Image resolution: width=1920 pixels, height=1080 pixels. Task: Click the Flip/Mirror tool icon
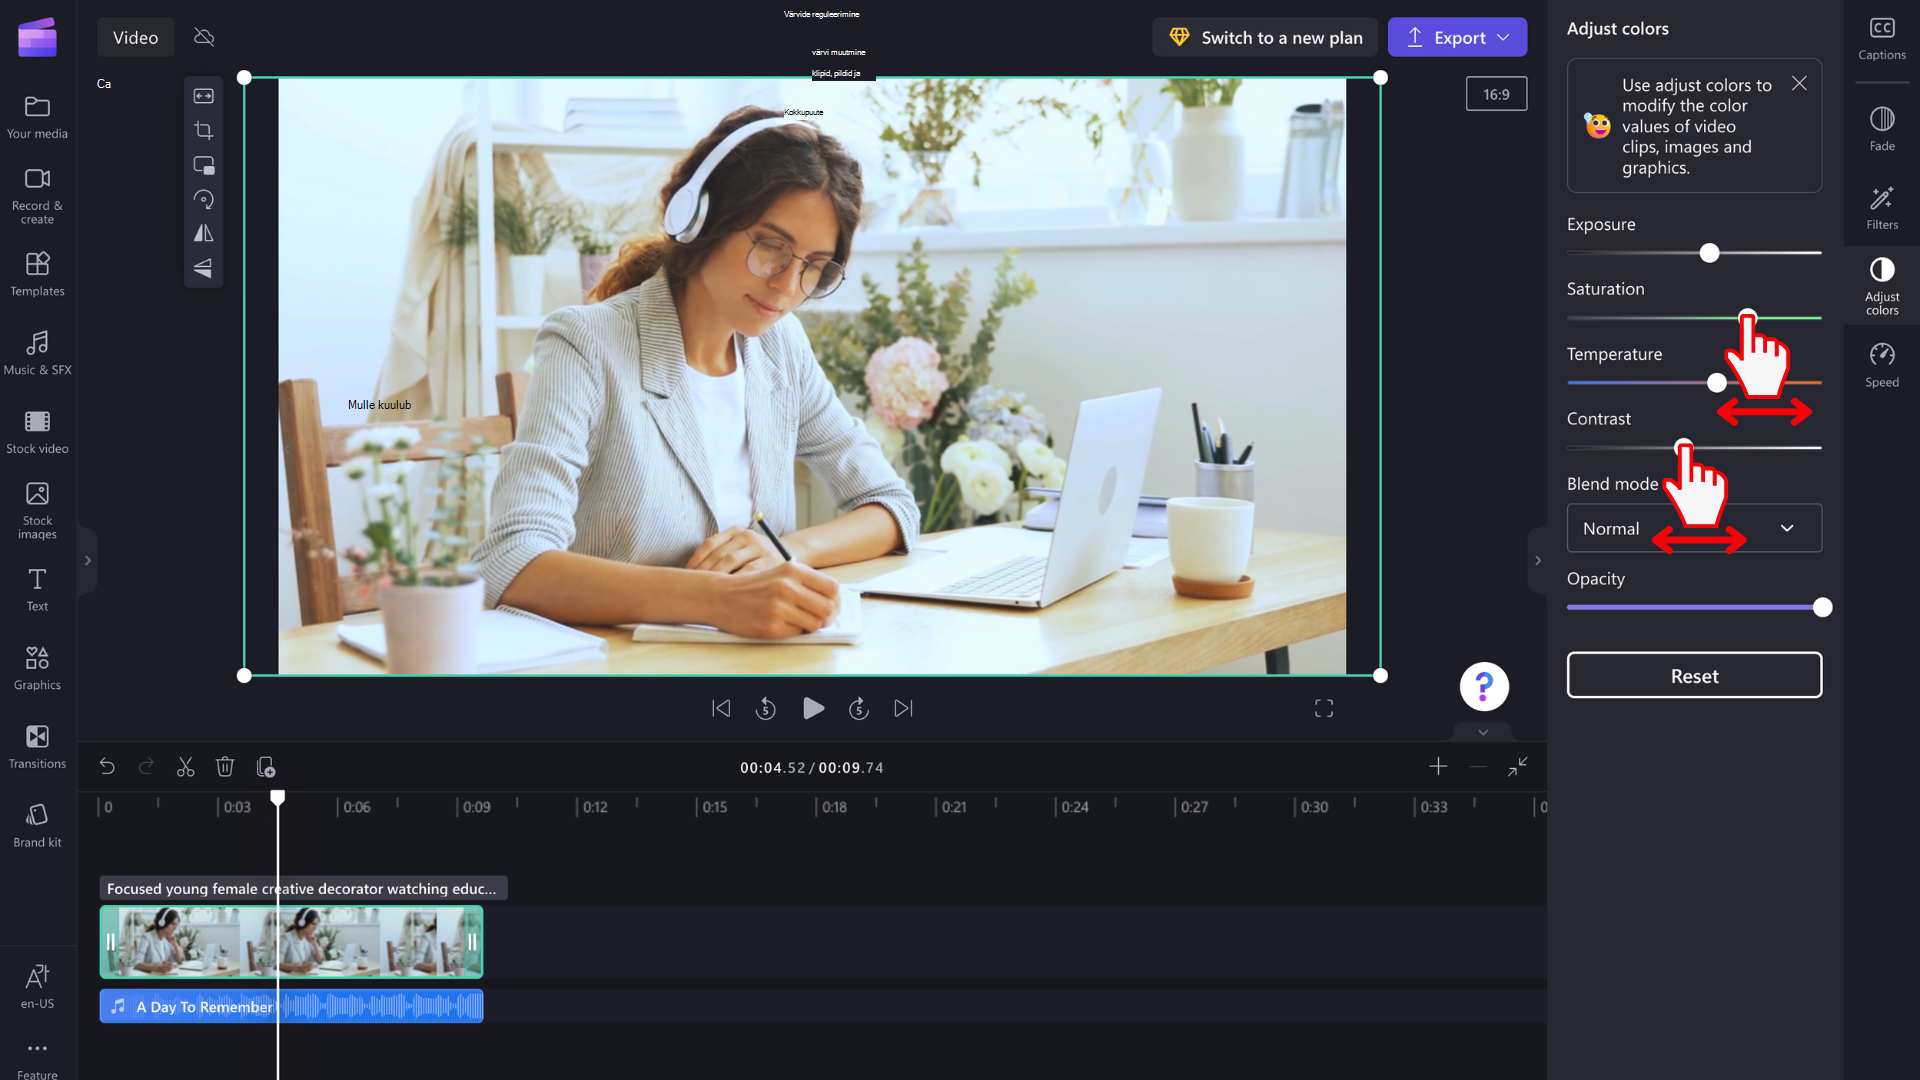203,233
